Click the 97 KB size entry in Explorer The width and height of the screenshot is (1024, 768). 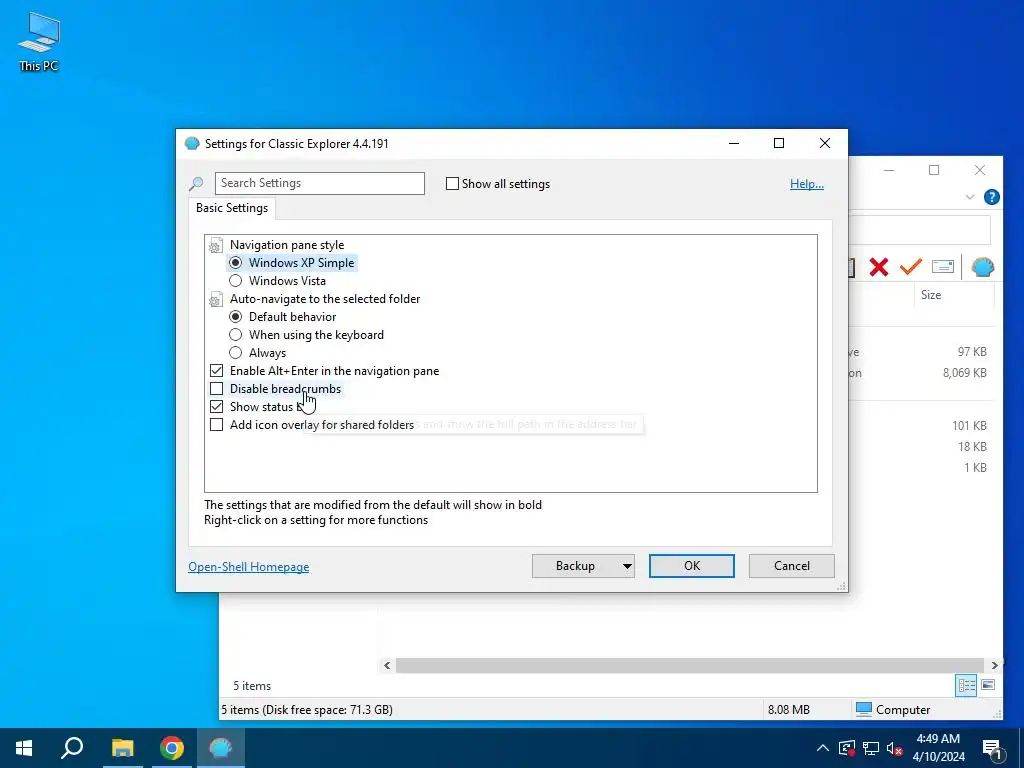[972, 351]
